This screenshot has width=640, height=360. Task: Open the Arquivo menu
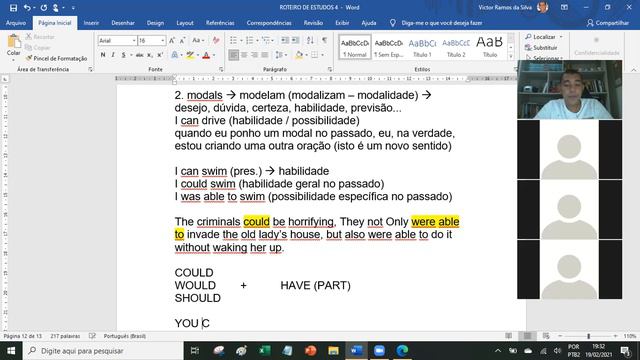16,23
